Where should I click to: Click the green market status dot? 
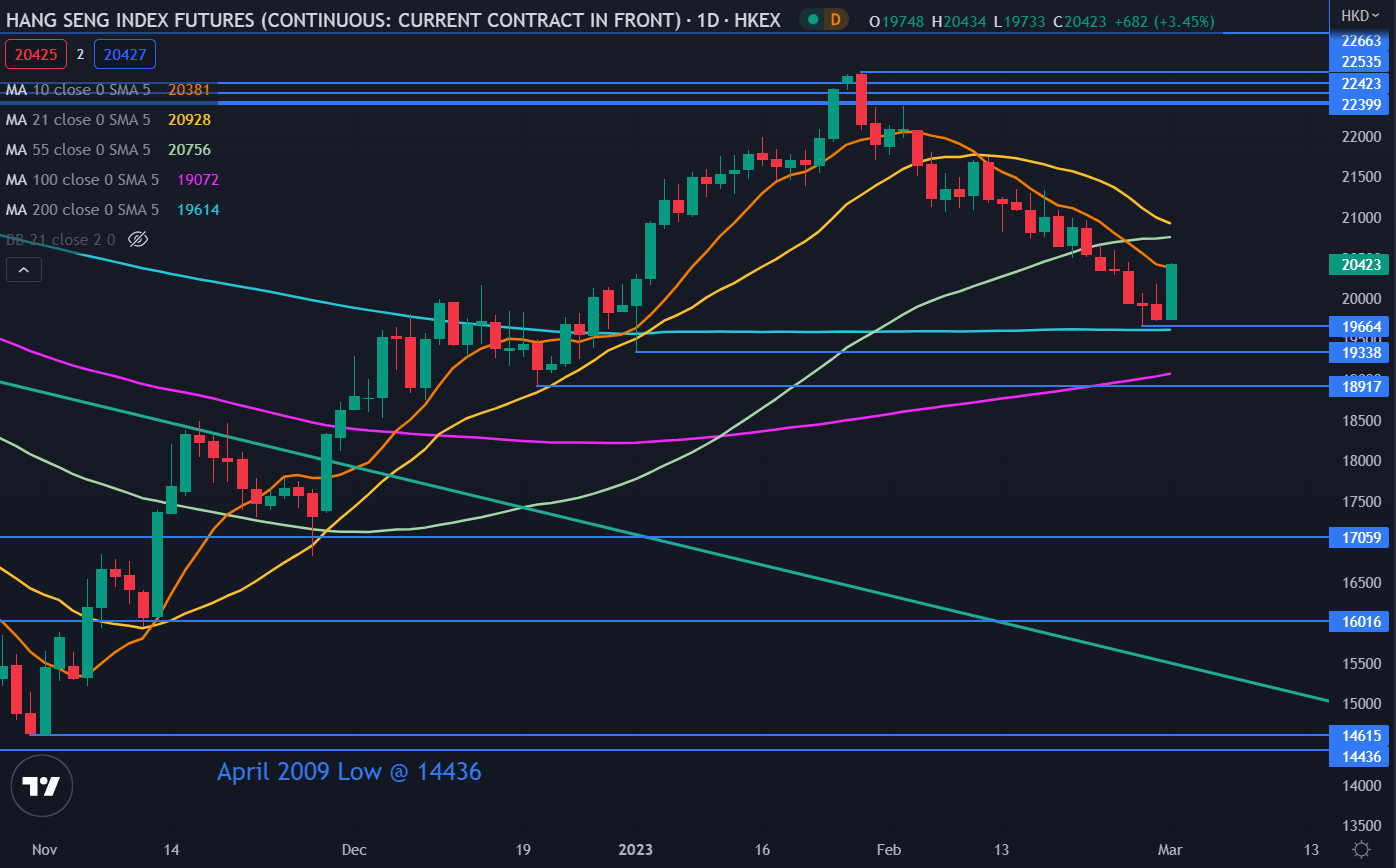[x=812, y=19]
